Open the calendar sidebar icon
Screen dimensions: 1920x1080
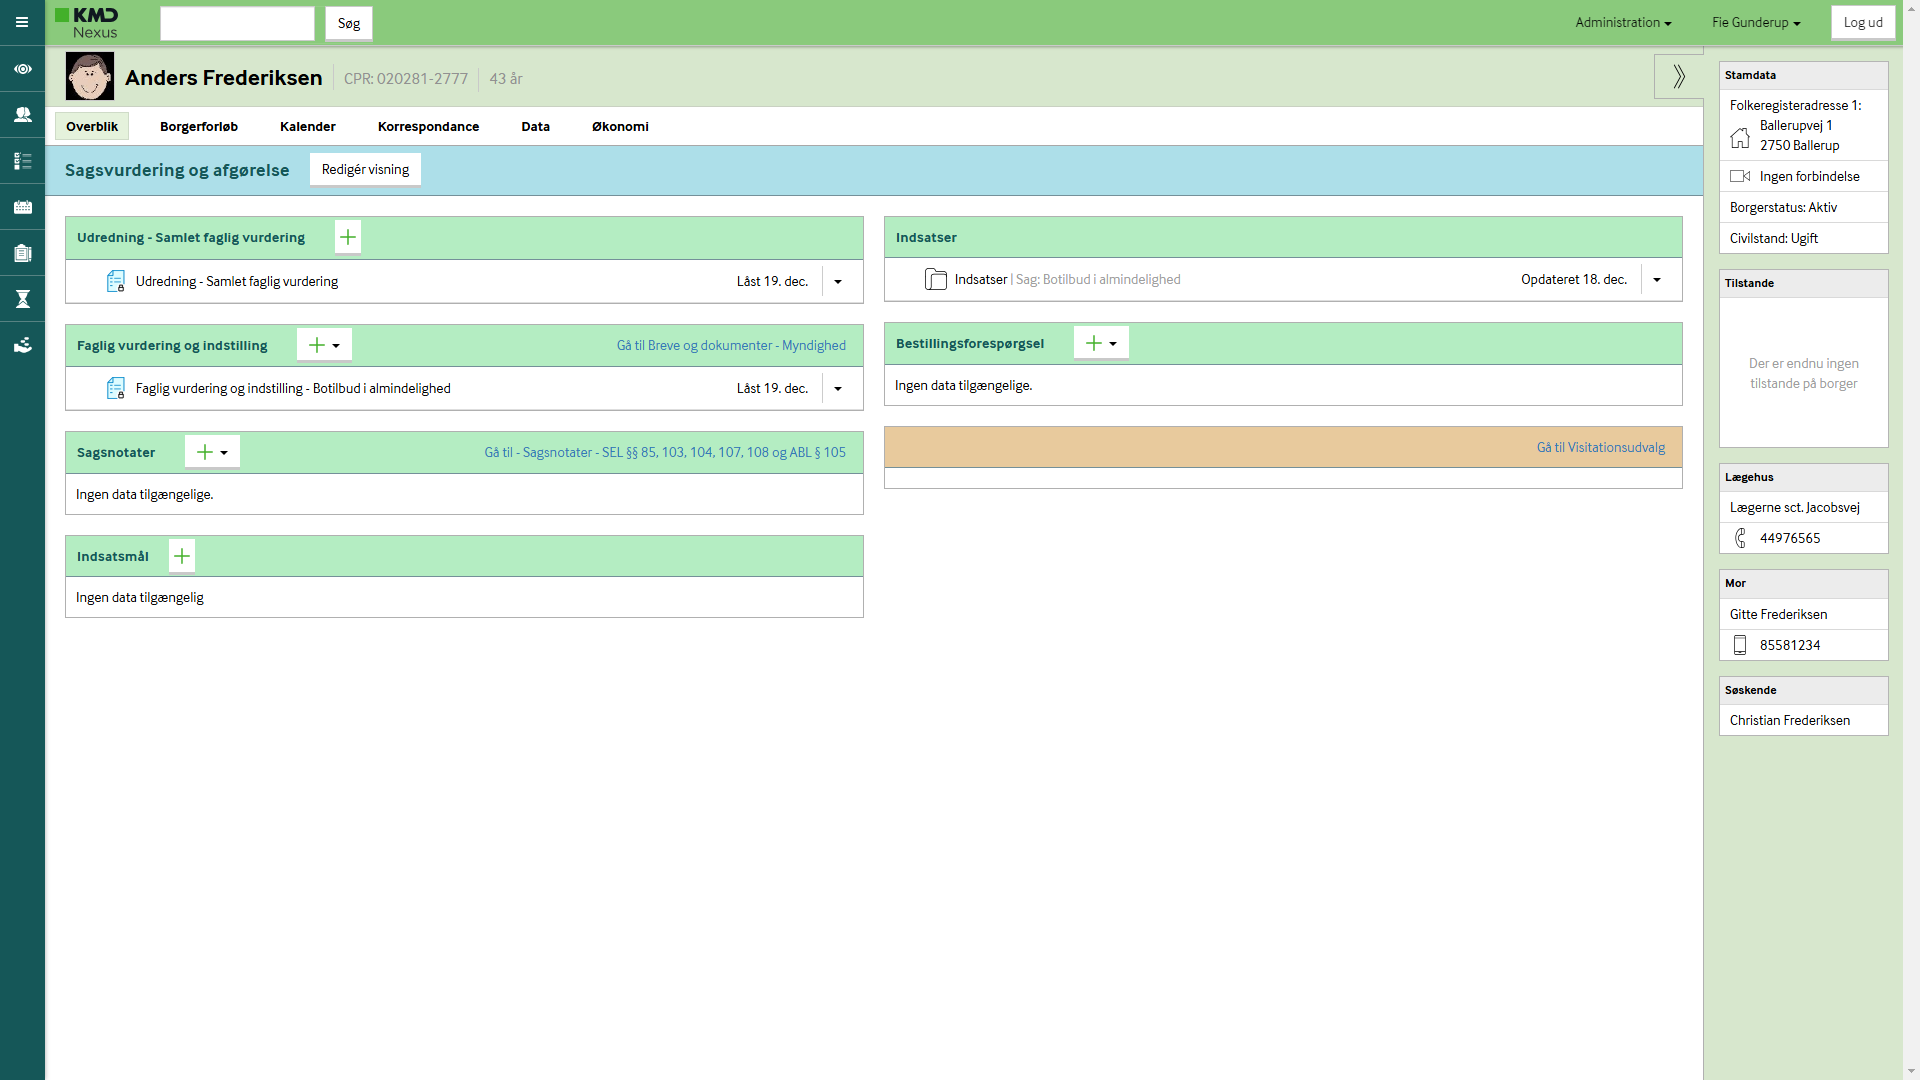[22, 207]
